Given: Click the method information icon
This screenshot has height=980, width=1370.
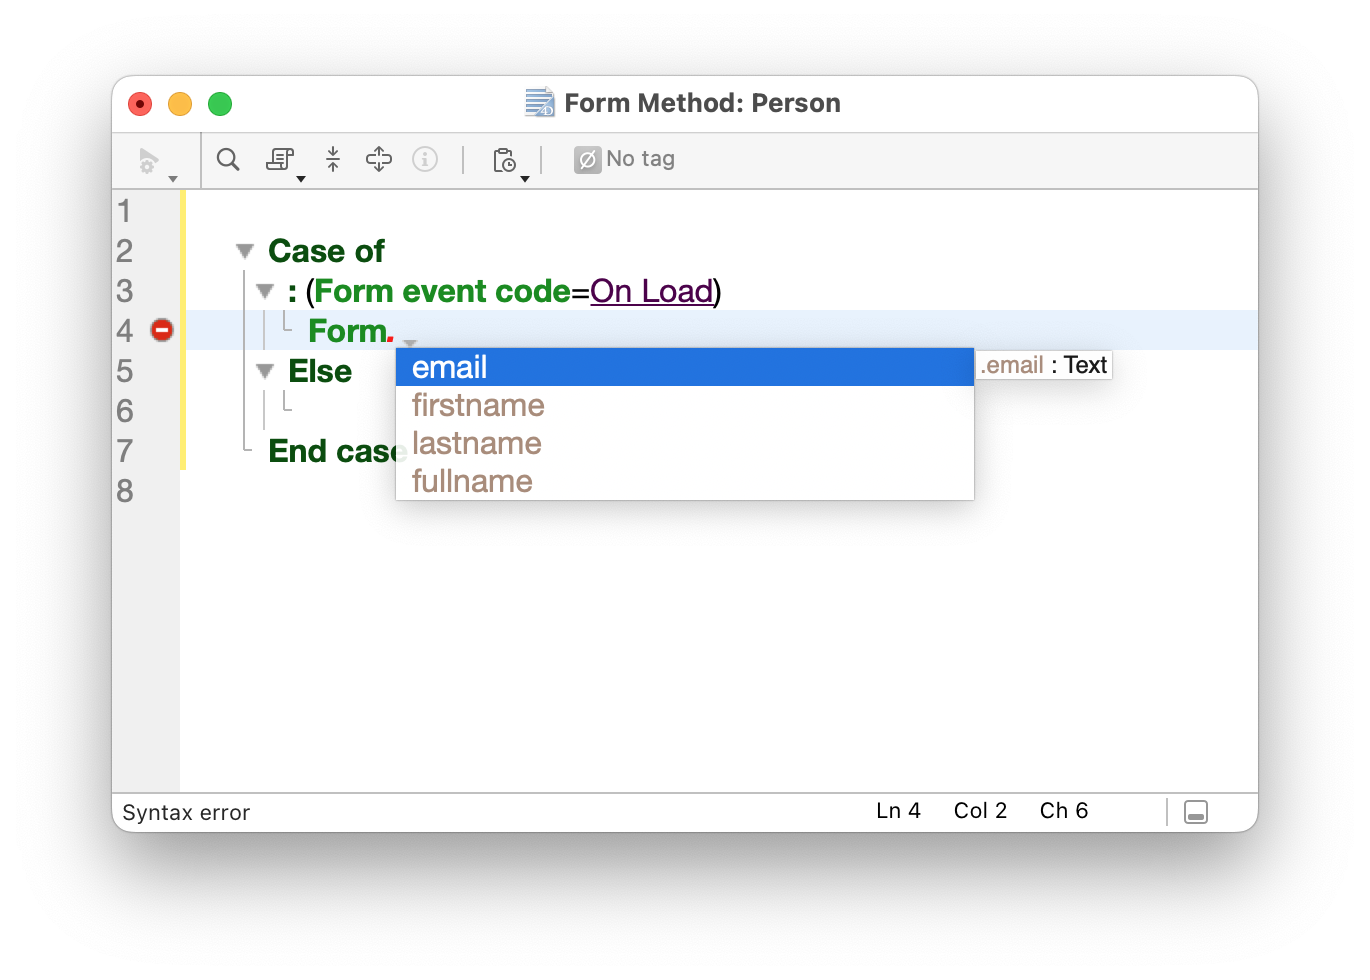Looking at the screenshot, I should [425, 159].
